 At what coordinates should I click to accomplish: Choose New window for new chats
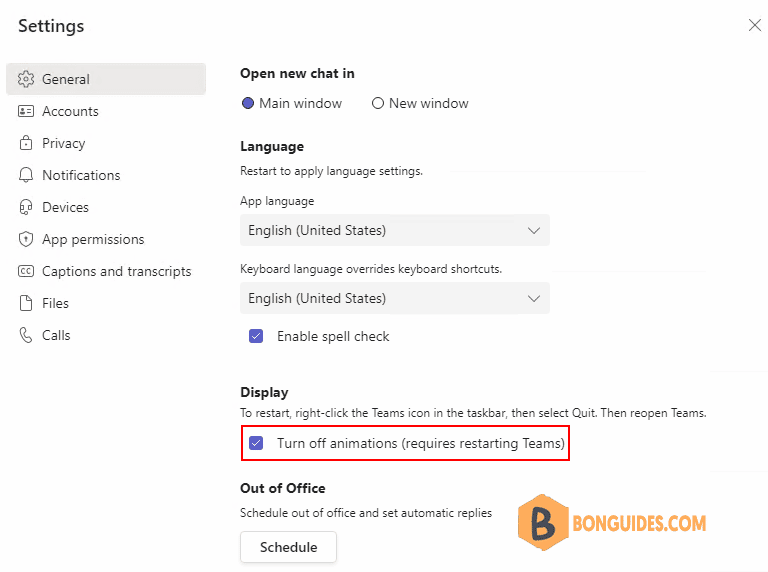click(x=378, y=103)
